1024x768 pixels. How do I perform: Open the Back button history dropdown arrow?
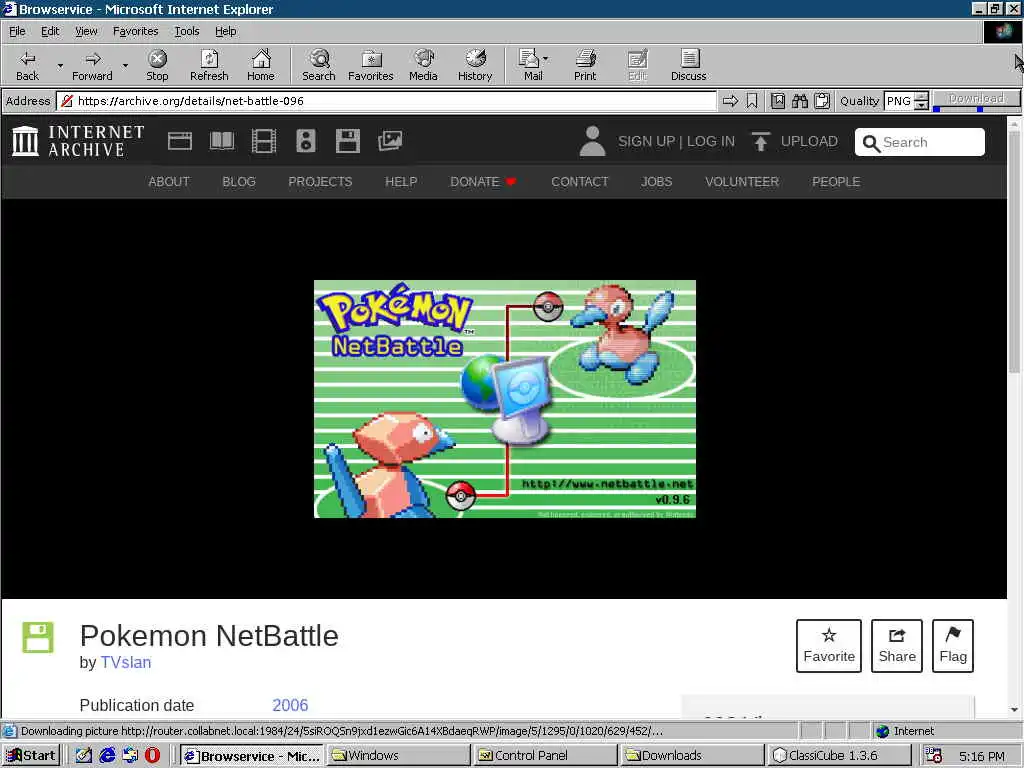point(60,65)
